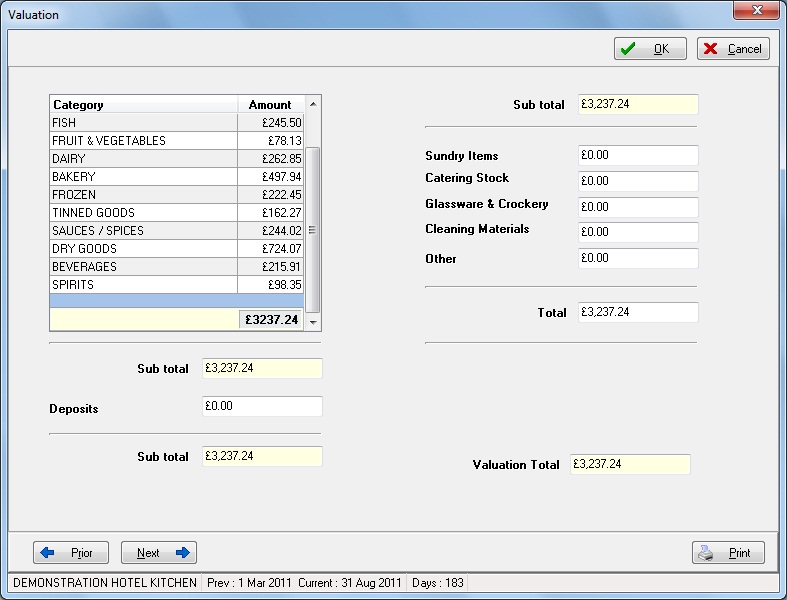
Task: Click the top right Sub total field
Action: click(638, 104)
